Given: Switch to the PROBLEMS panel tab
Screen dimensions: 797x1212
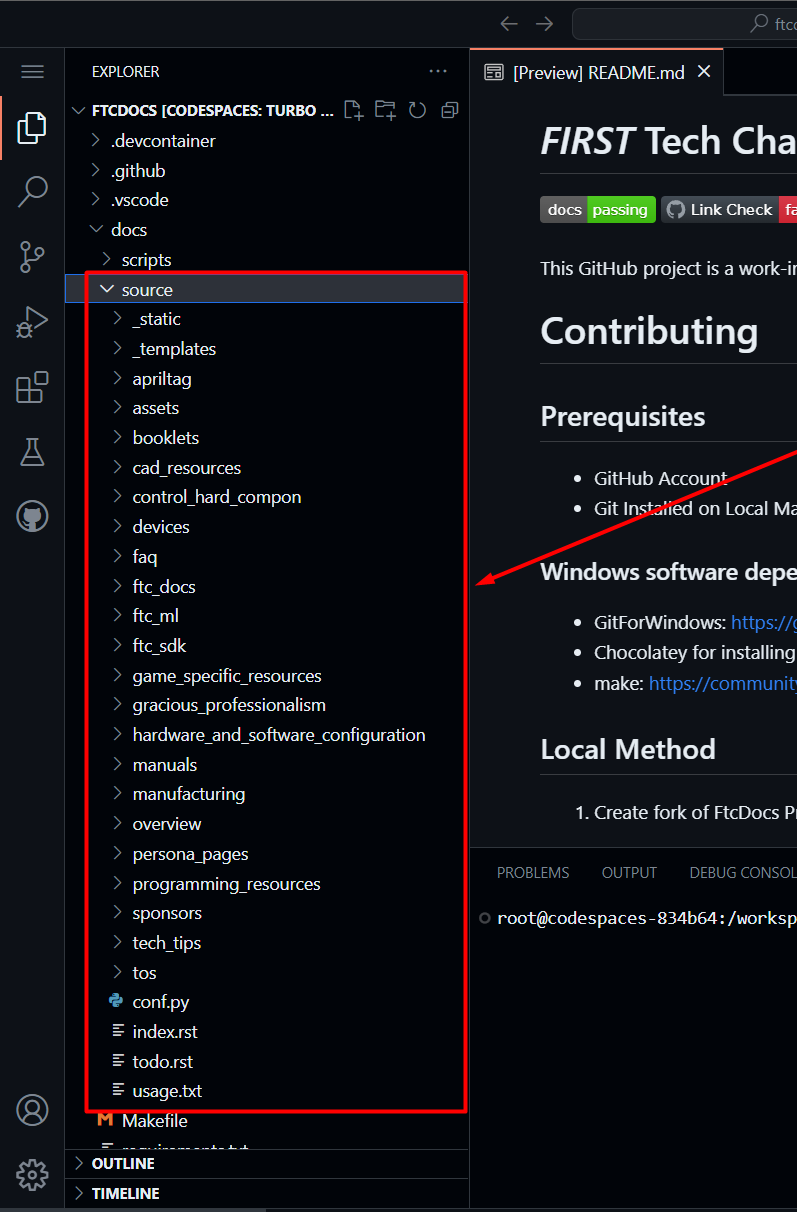Looking at the screenshot, I should (x=533, y=873).
